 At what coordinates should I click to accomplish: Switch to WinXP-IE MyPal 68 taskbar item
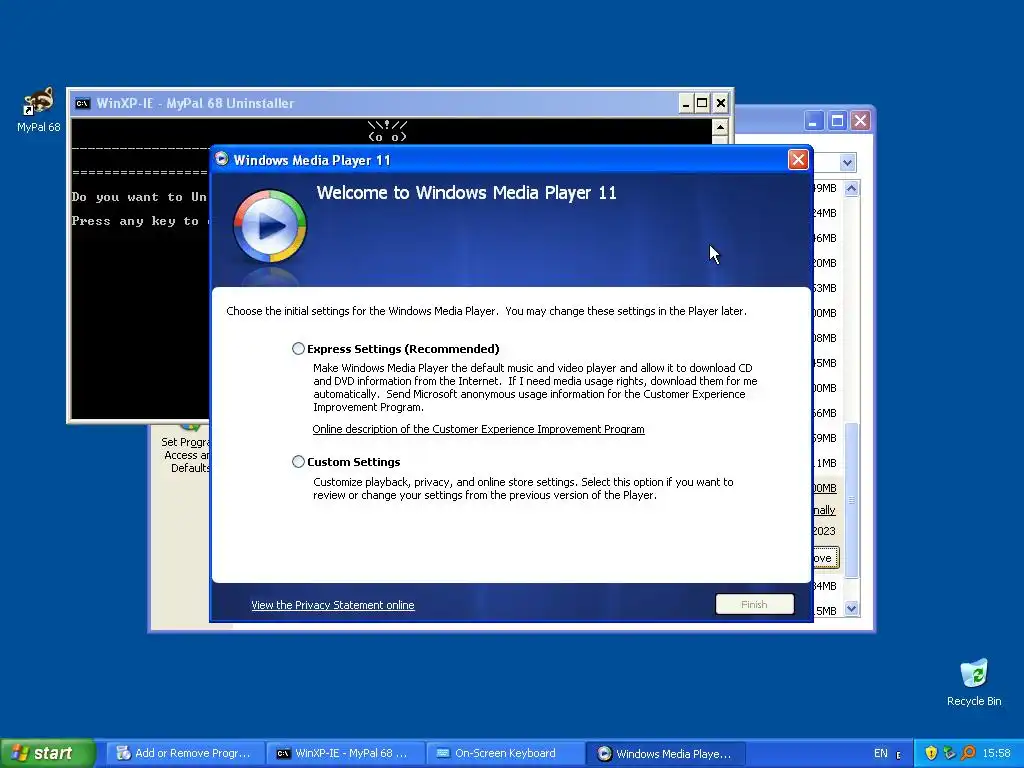pyautogui.click(x=345, y=753)
